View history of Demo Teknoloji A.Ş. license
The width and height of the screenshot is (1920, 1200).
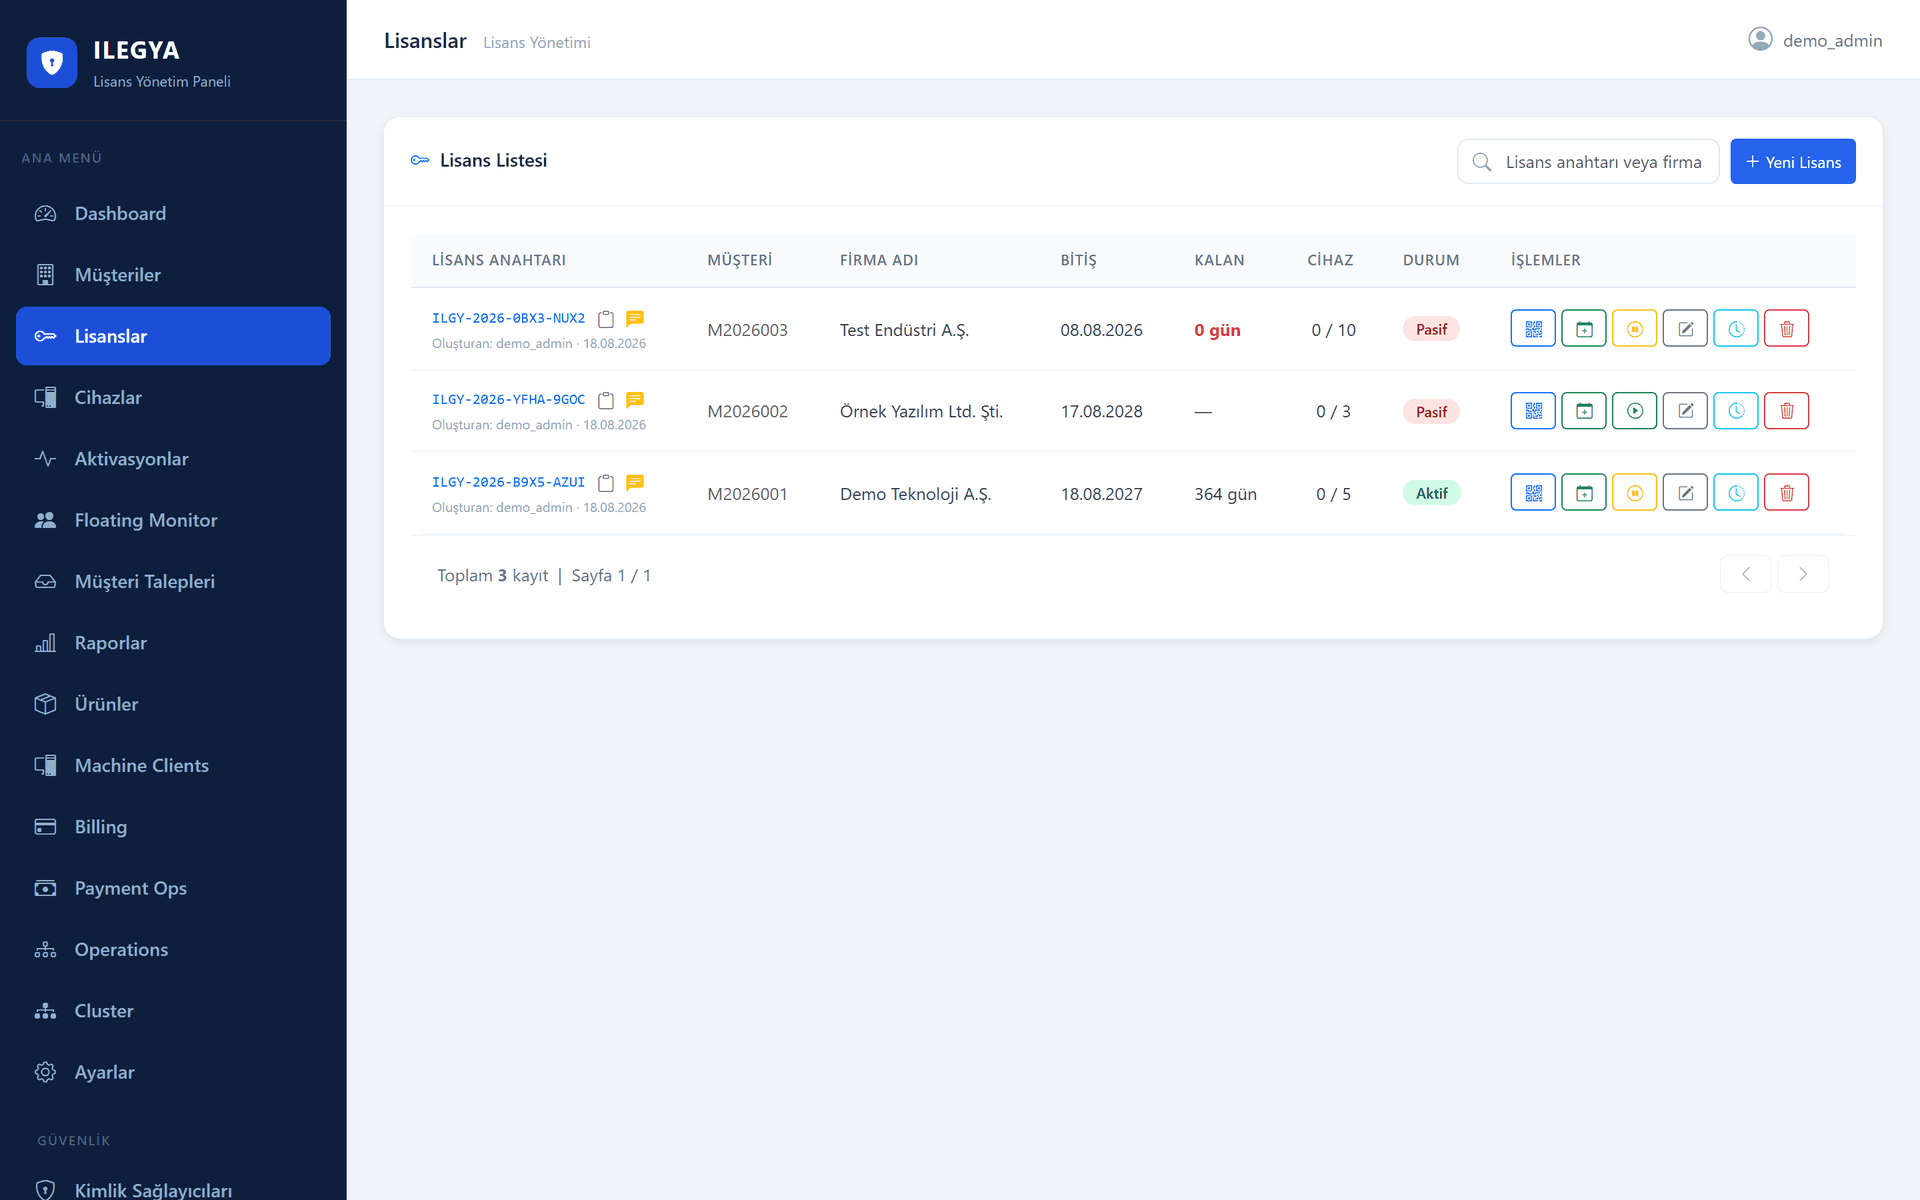(1736, 493)
